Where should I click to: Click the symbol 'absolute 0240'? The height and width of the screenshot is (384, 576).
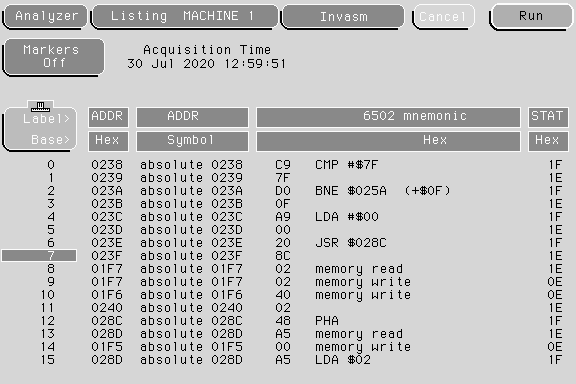pyautogui.click(x=191, y=308)
